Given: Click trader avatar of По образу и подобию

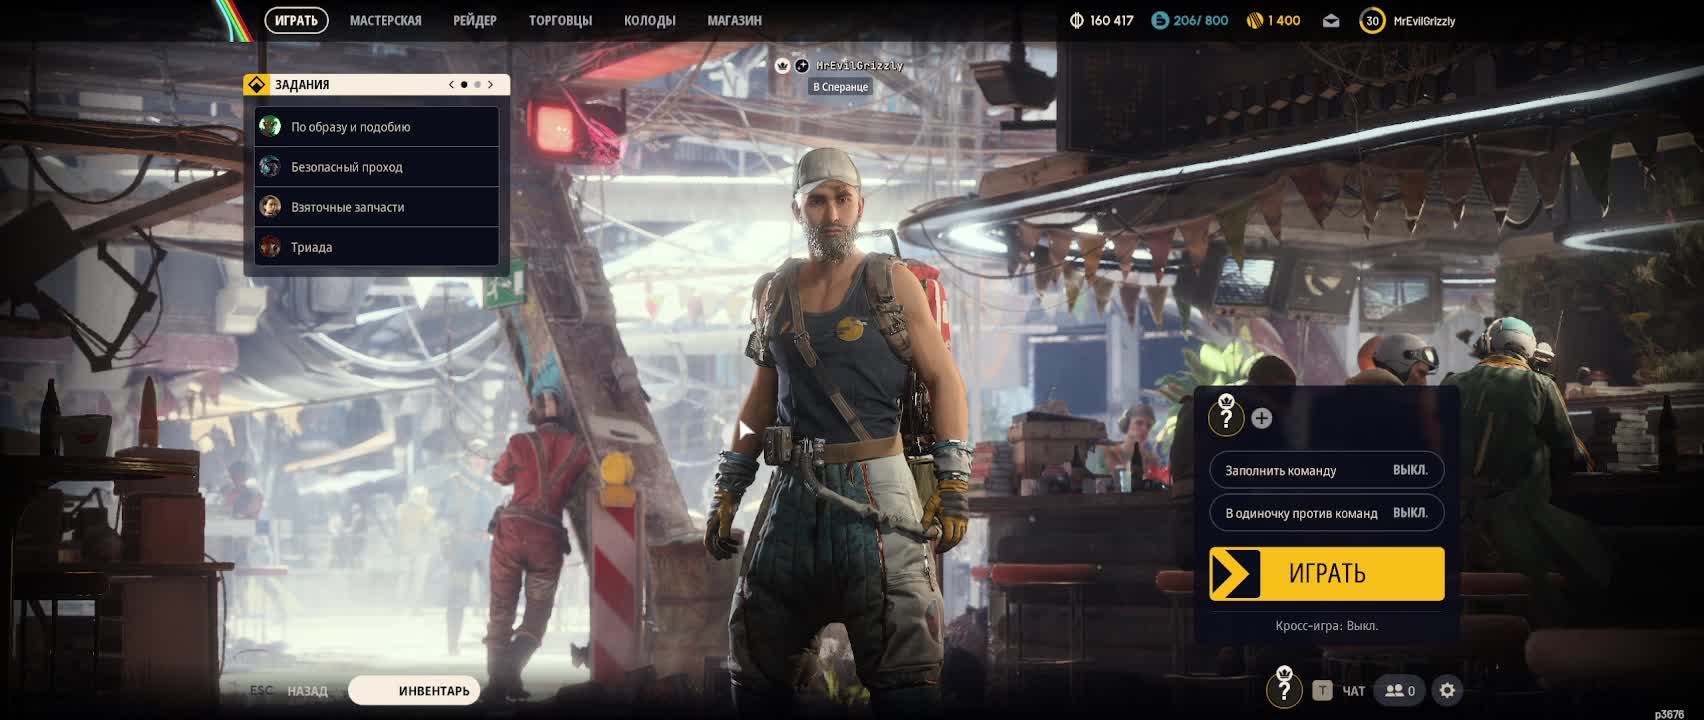Looking at the screenshot, I should 270,126.
